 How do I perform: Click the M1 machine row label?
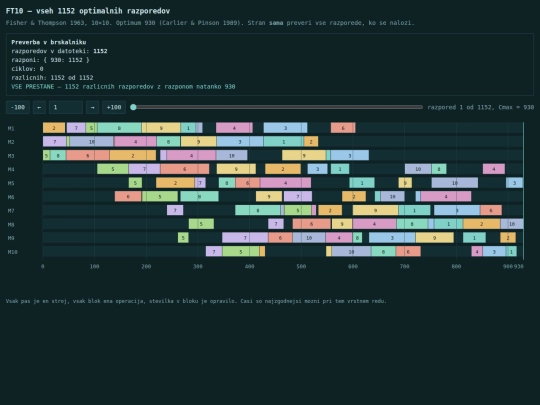coord(11,128)
